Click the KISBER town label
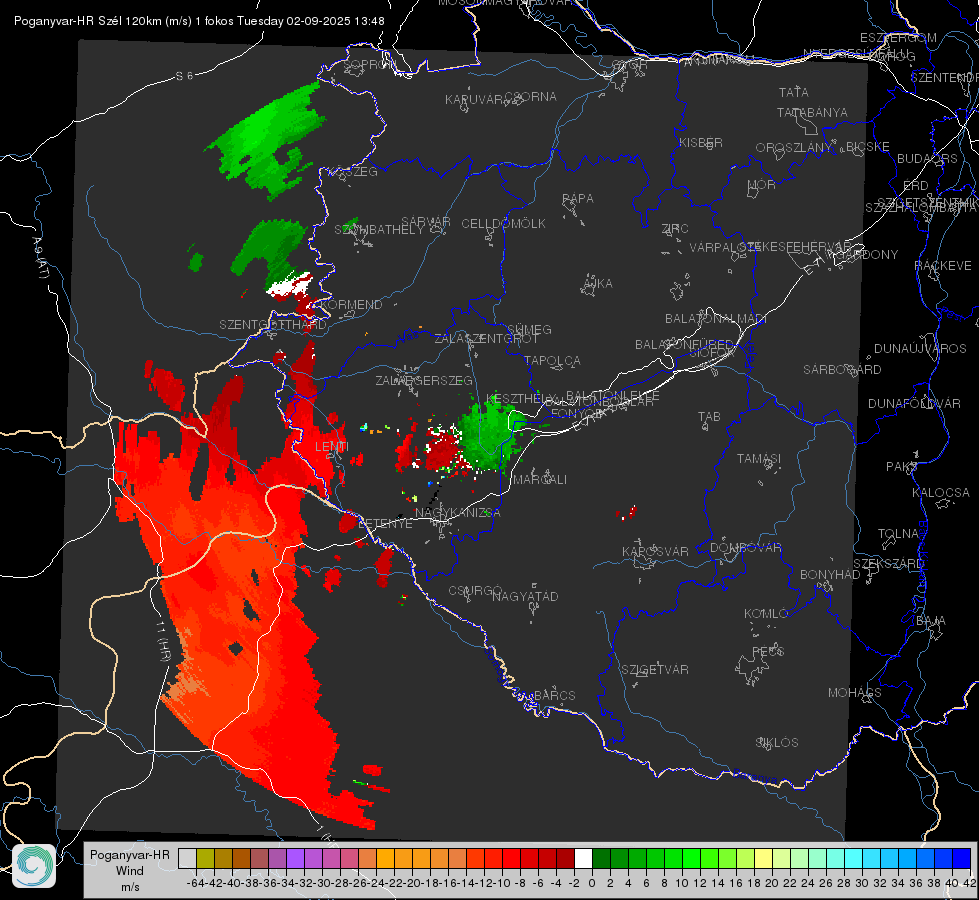The image size is (979, 900). tap(701, 142)
